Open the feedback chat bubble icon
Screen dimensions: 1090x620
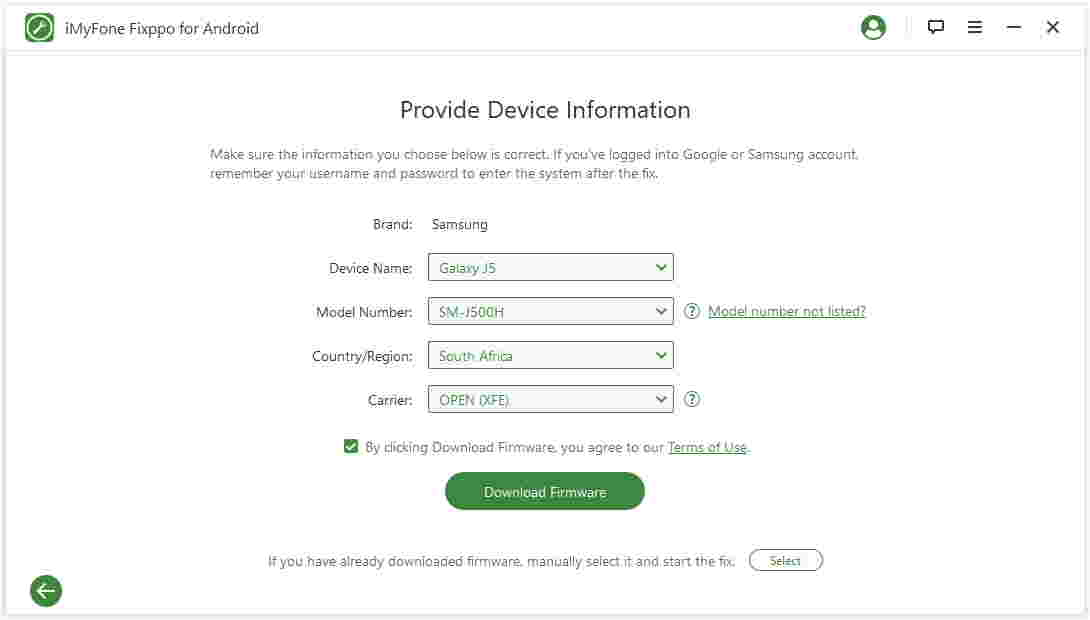[x=936, y=28]
